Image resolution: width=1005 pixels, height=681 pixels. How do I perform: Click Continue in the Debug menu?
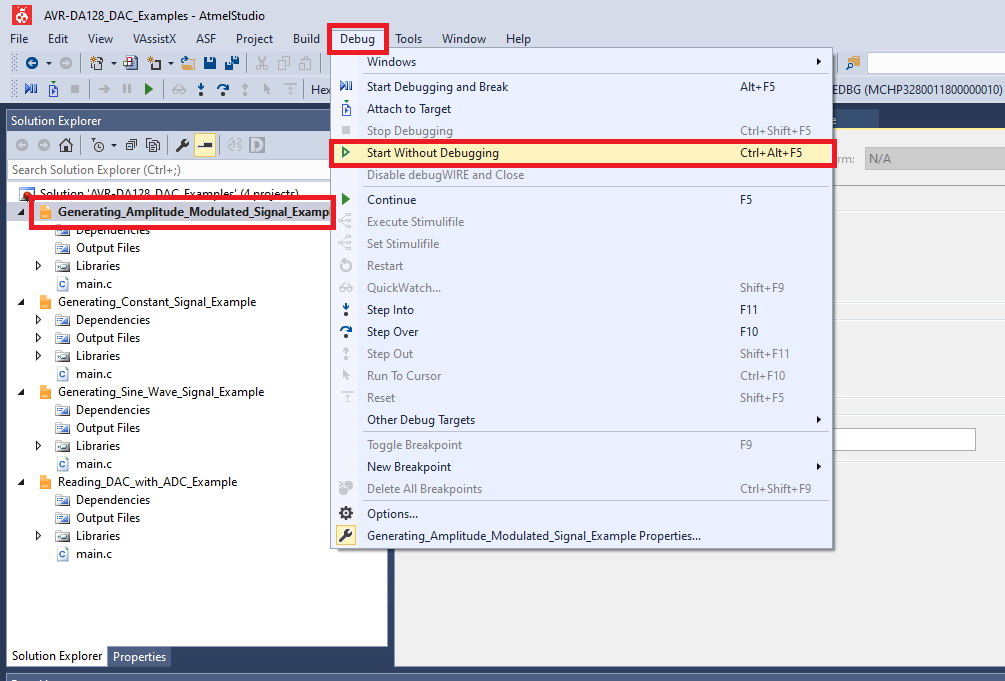581,200
